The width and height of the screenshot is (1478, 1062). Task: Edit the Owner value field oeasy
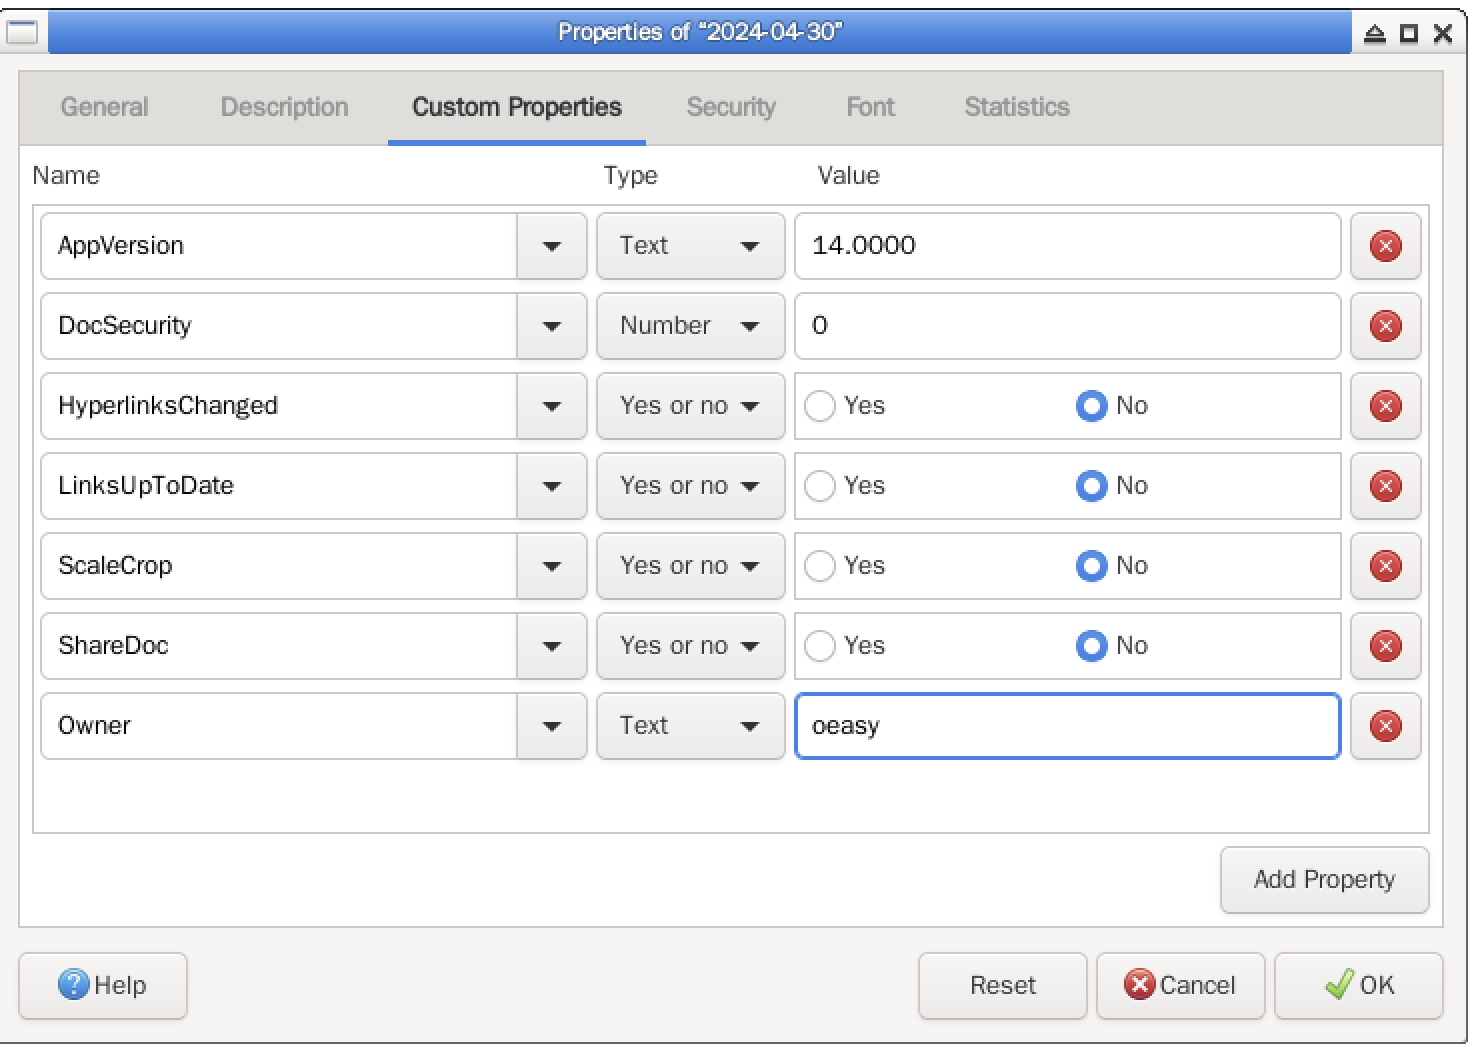(1067, 726)
